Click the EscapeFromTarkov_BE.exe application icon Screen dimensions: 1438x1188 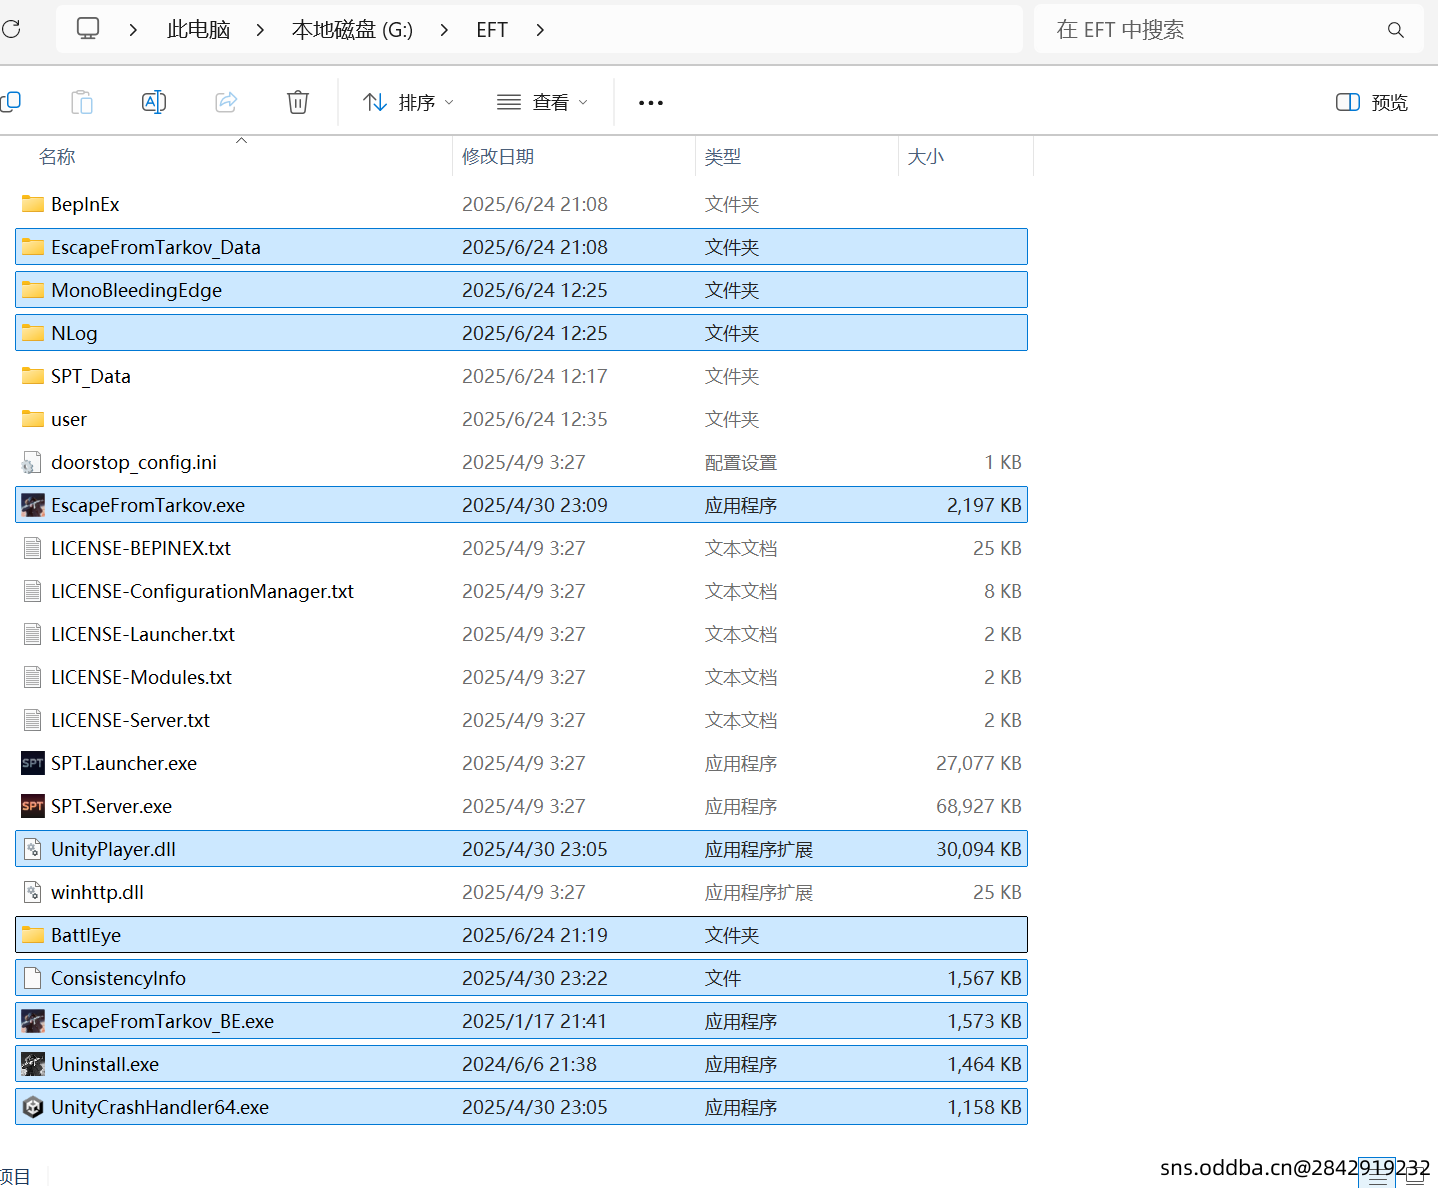(x=33, y=1021)
